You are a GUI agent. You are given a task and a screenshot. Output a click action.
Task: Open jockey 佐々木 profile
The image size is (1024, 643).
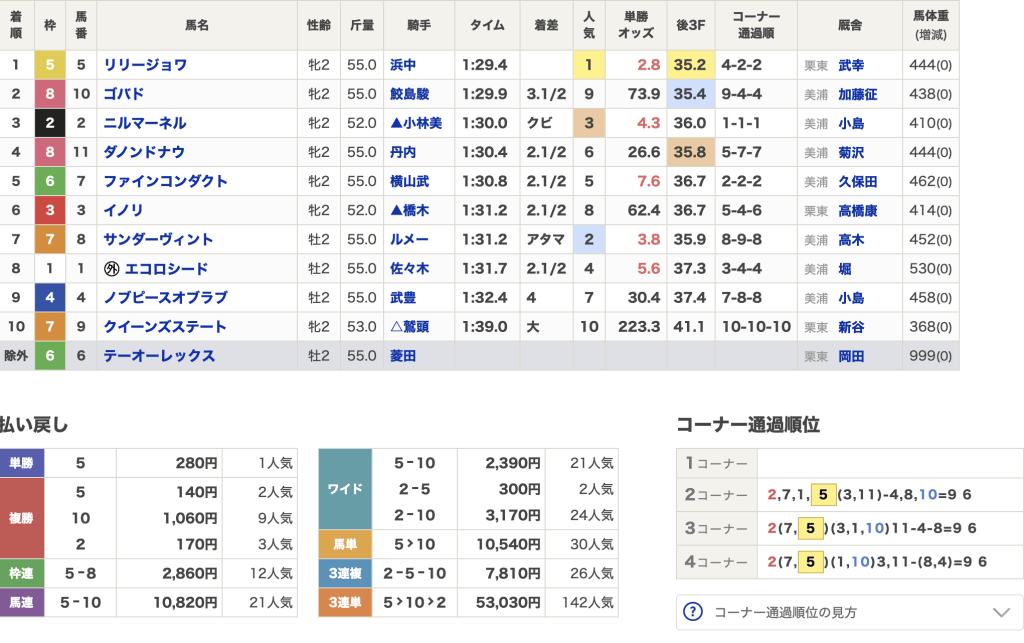coord(409,268)
